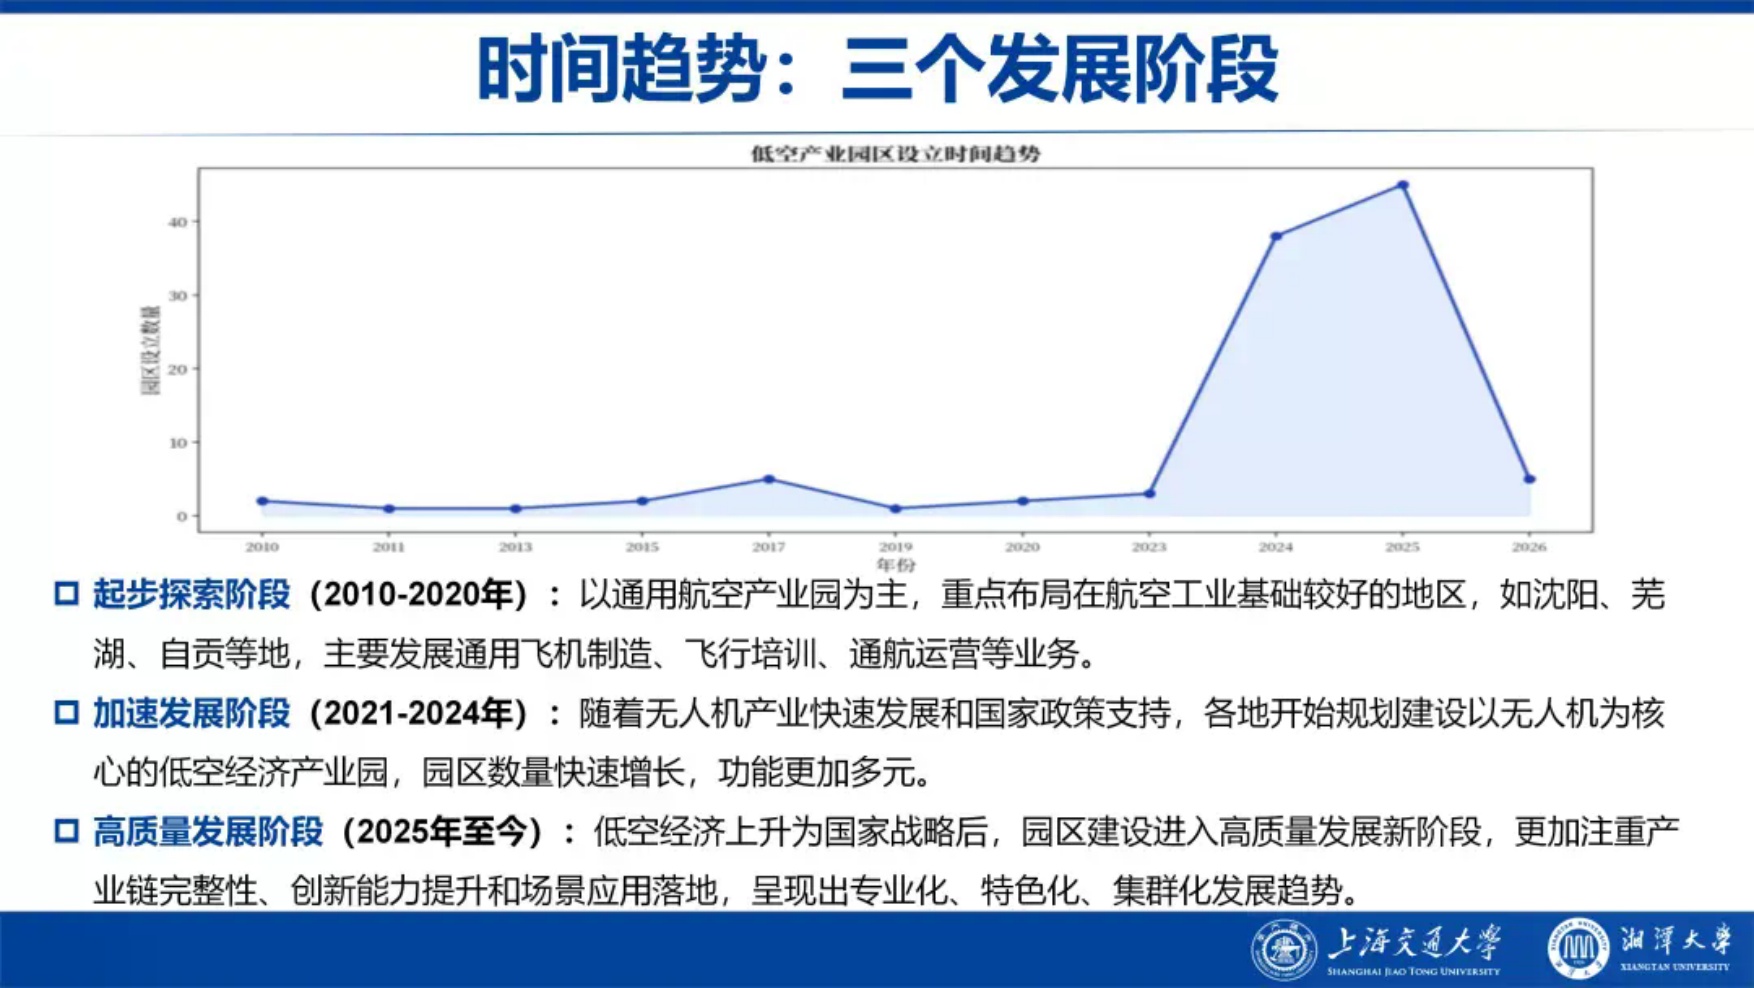
Task: Click the square bullet before 高质量发展阶段
Action: (66, 831)
